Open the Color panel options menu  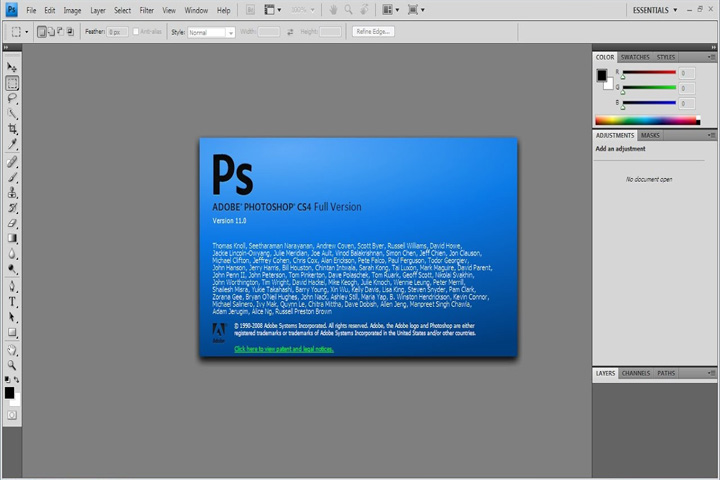coord(711,57)
